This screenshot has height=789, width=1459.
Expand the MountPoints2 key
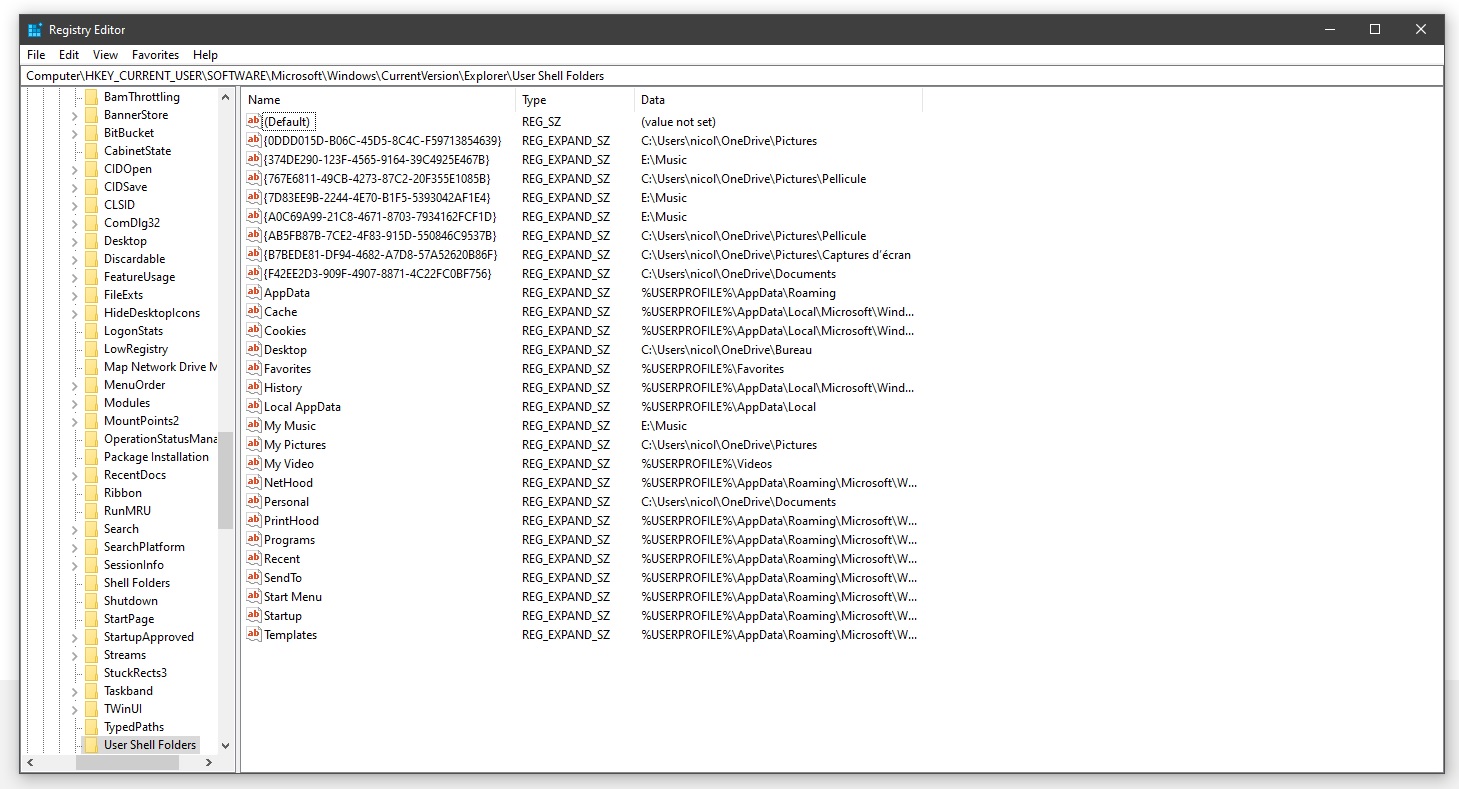pyautogui.click(x=74, y=421)
